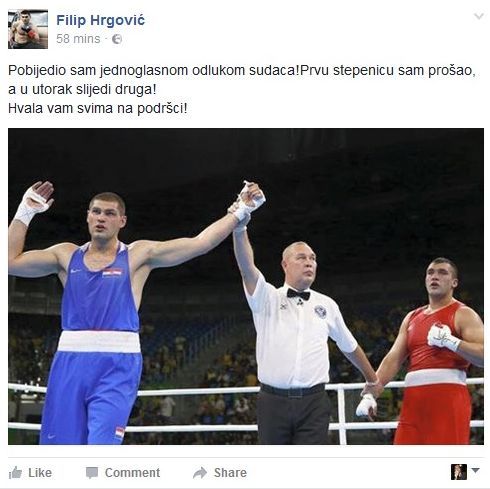Image resolution: width=490 pixels, height=489 pixels.
Task: Click the 'Like' text button
Action: (x=40, y=473)
